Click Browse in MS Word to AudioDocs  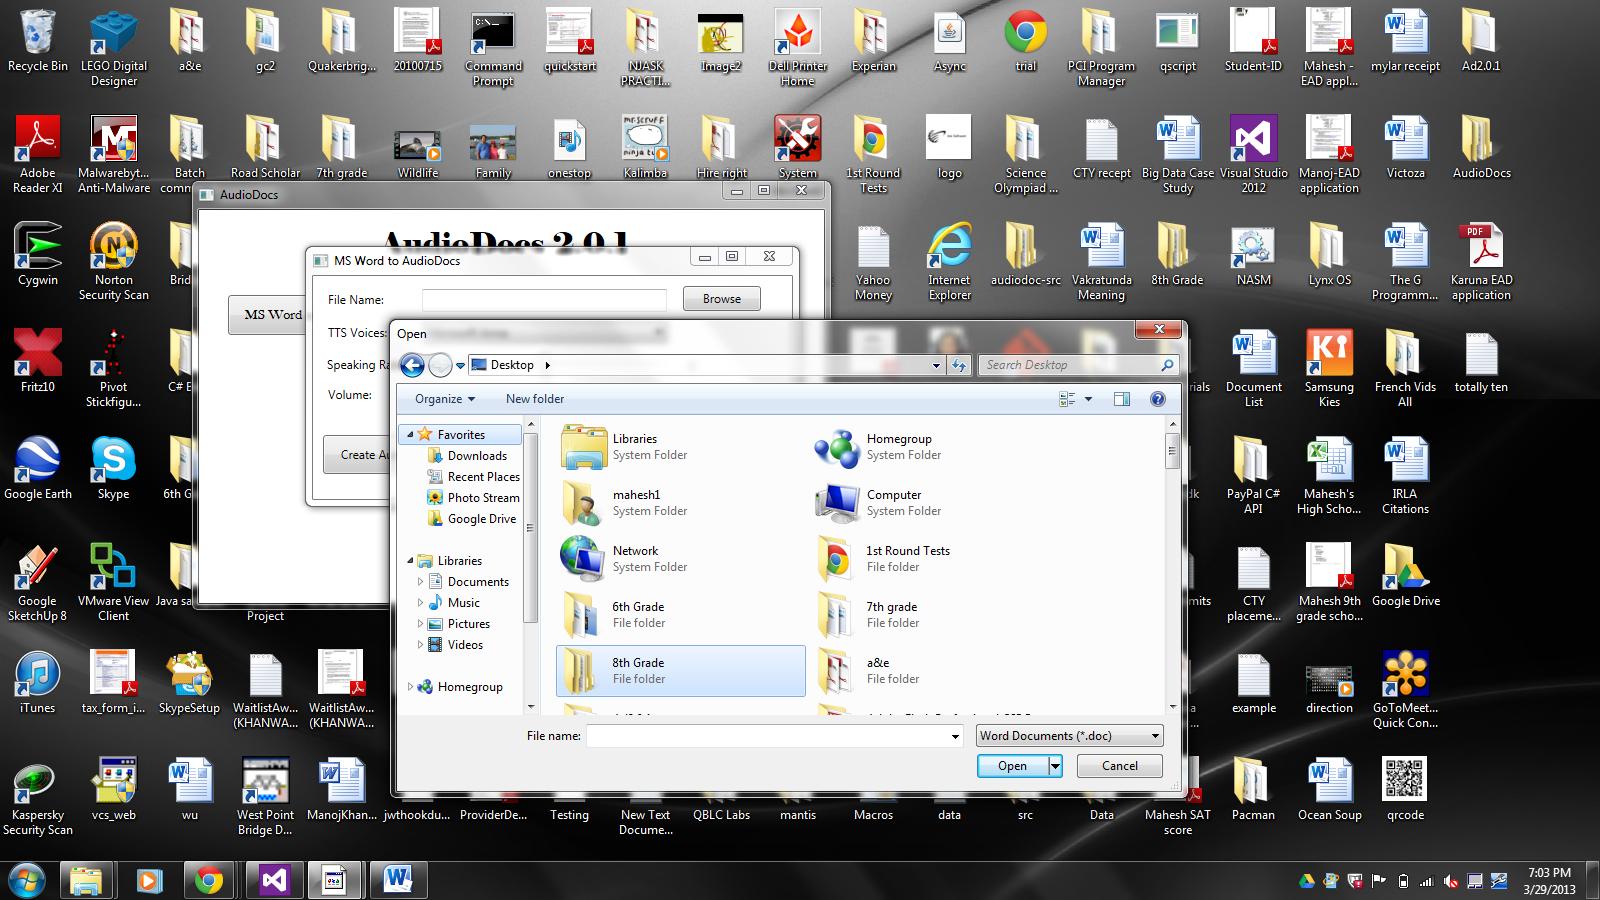pos(721,298)
